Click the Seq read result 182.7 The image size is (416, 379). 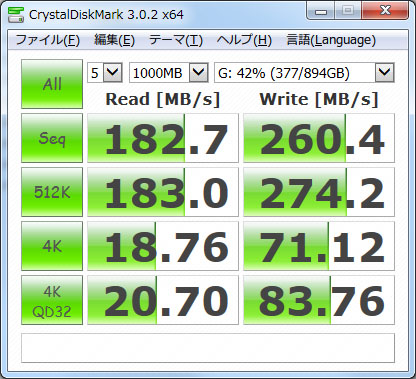point(163,138)
